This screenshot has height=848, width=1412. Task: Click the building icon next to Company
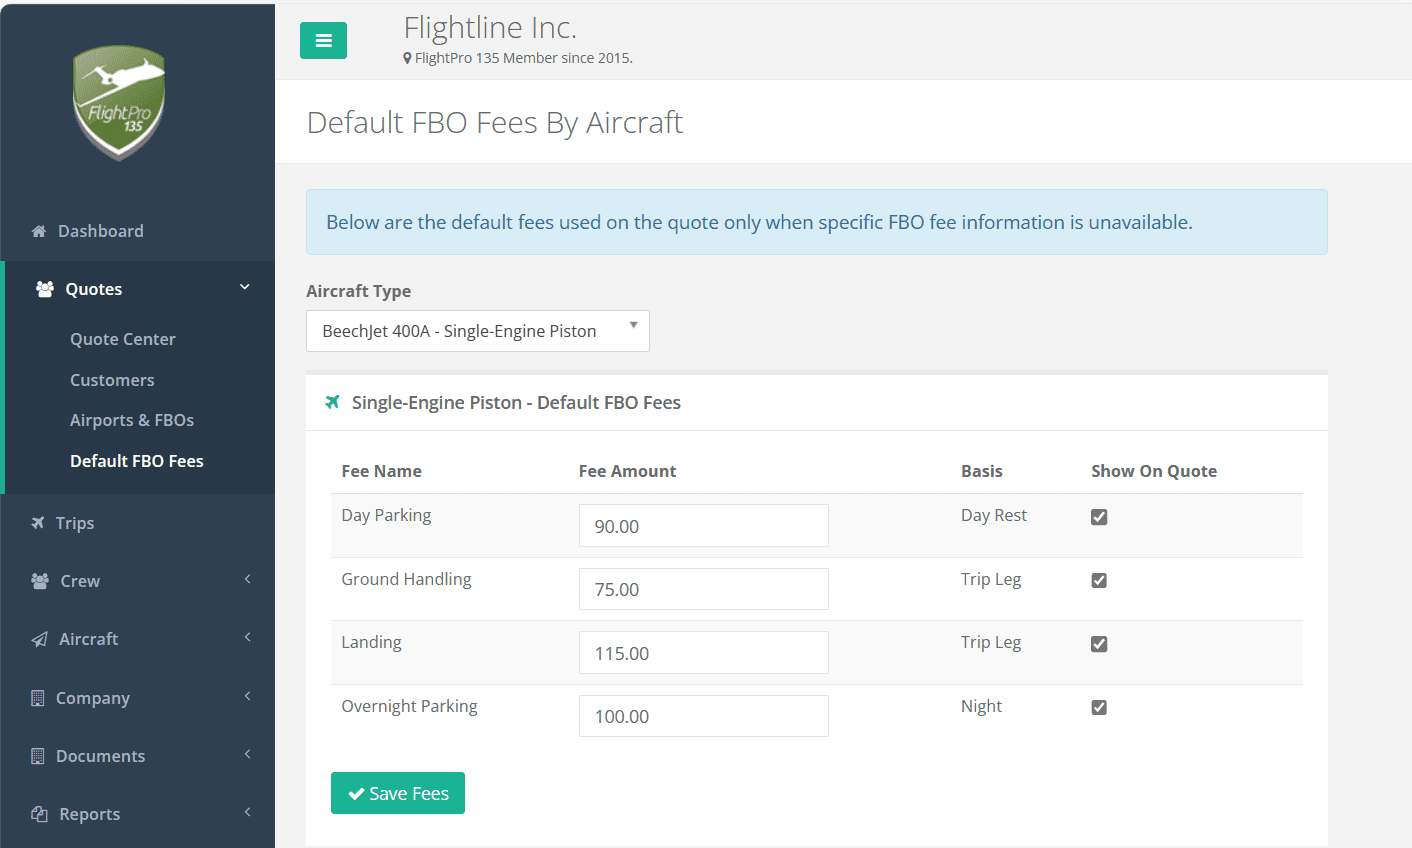[36, 697]
